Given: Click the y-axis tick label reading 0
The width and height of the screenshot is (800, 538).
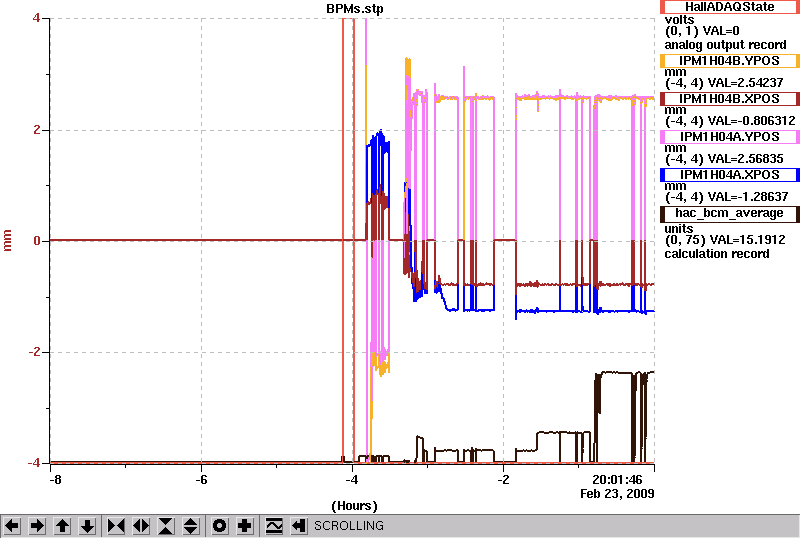Looking at the screenshot, I should click(x=37, y=240).
